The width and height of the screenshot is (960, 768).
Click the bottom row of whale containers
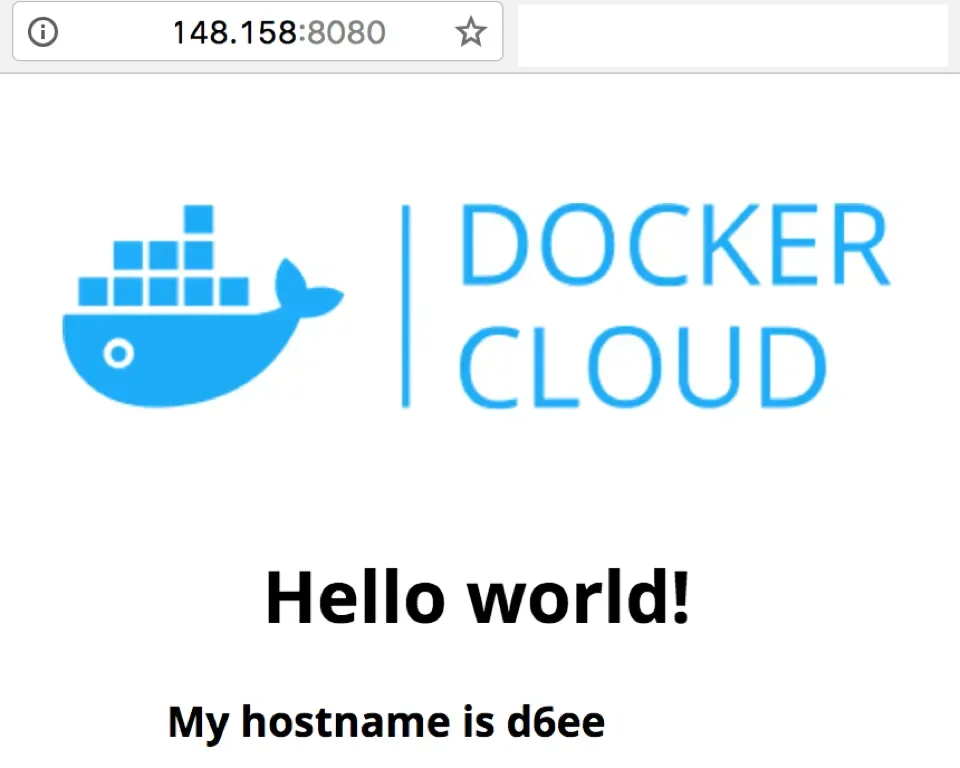click(164, 291)
